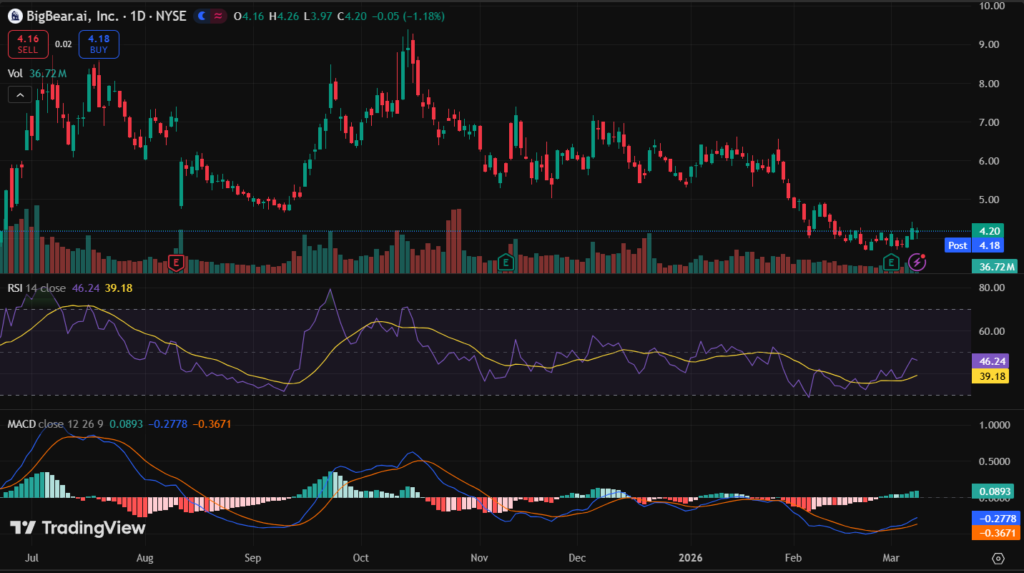Click the green earnings marker near November
This screenshot has height=573, width=1024.
(506, 262)
